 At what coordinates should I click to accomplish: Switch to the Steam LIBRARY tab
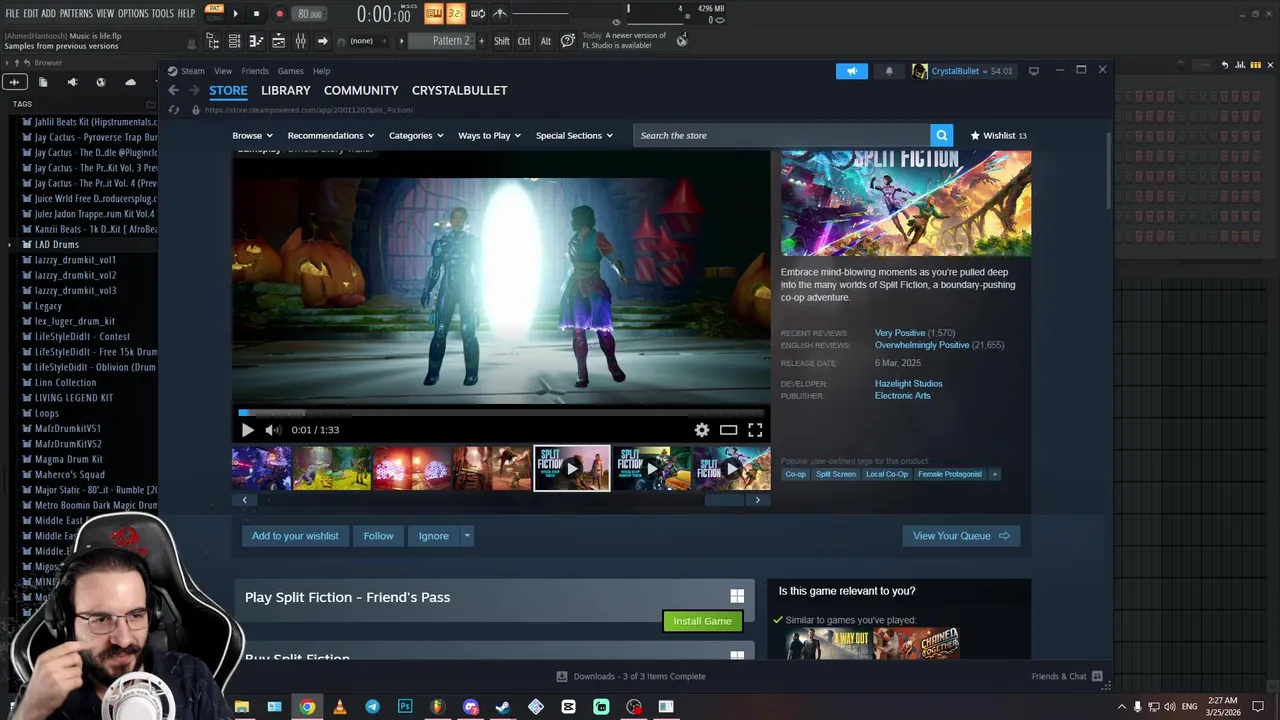[x=286, y=90]
